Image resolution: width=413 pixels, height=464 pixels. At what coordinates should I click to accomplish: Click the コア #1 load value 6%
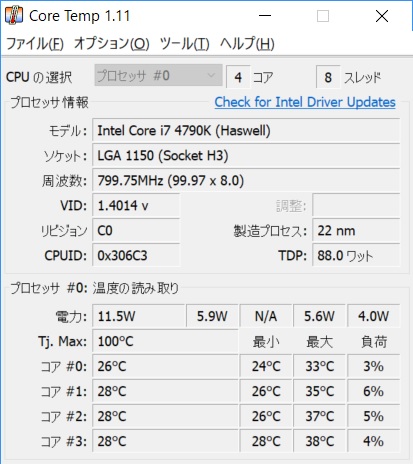click(x=374, y=391)
